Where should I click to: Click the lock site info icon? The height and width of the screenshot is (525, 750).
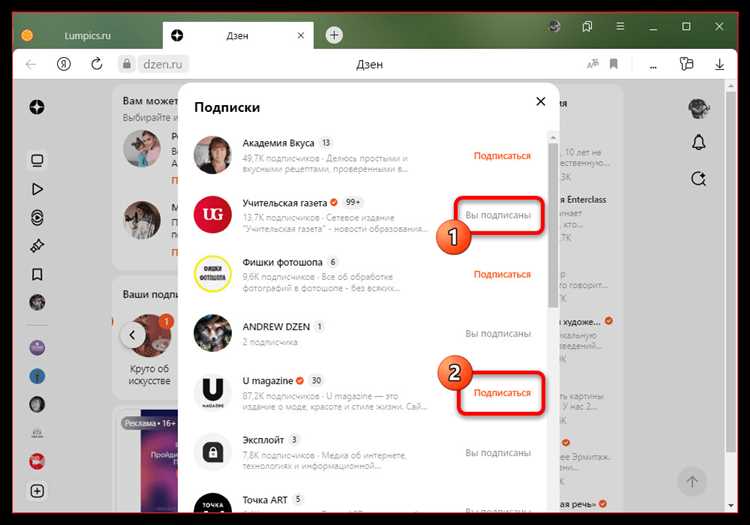[x=127, y=64]
